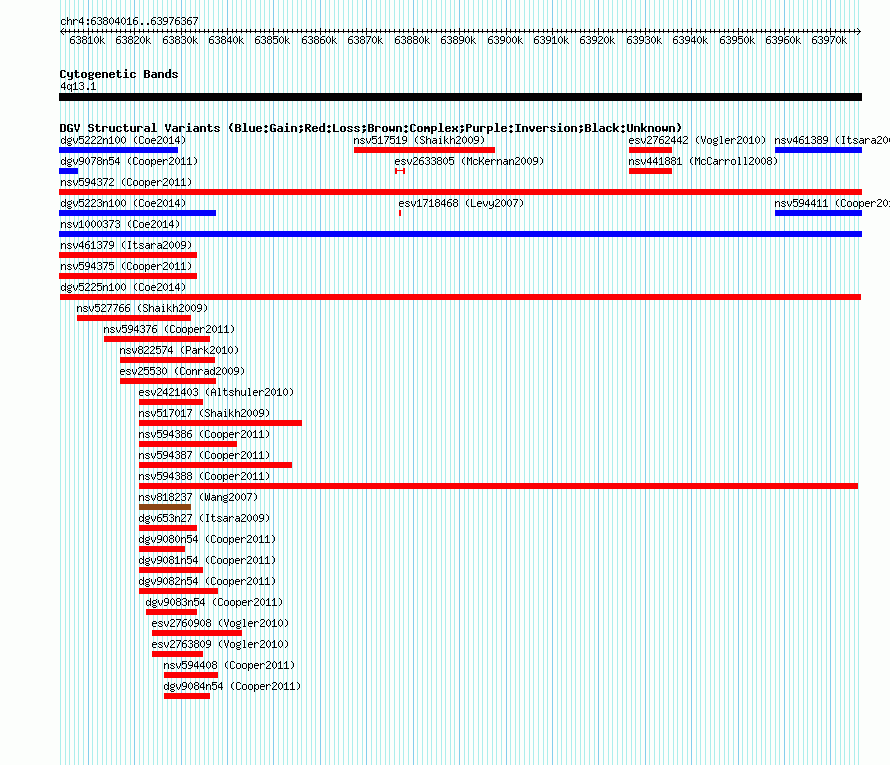Click the red esv2421403 loss bar
This screenshot has height=765, width=890.
point(171,402)
